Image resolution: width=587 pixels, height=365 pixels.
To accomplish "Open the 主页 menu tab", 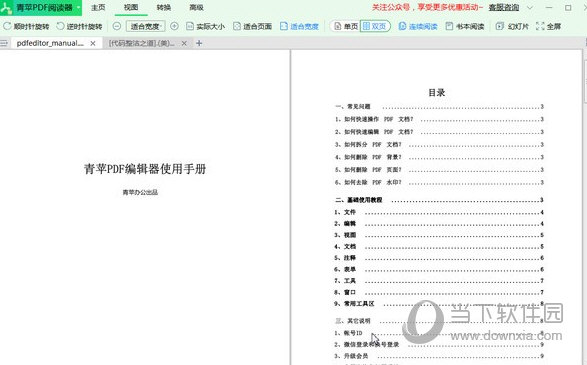I will 98,7.
